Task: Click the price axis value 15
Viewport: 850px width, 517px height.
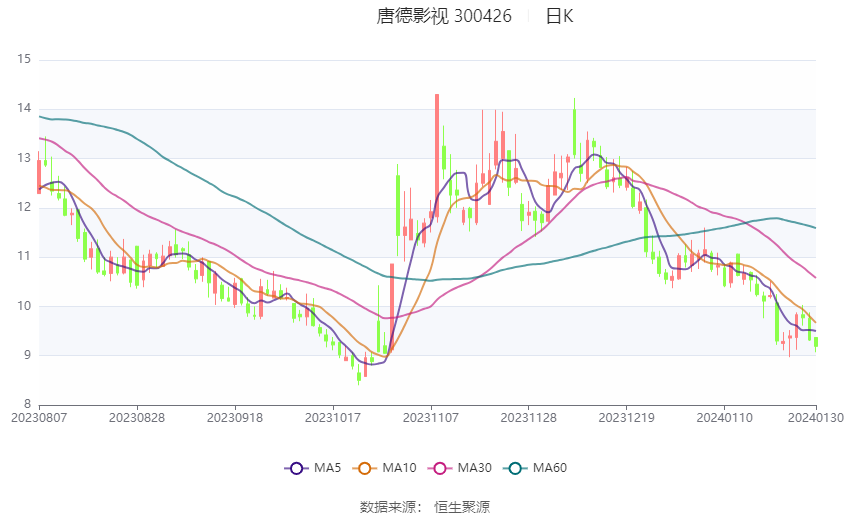Action: click(24, 59)
